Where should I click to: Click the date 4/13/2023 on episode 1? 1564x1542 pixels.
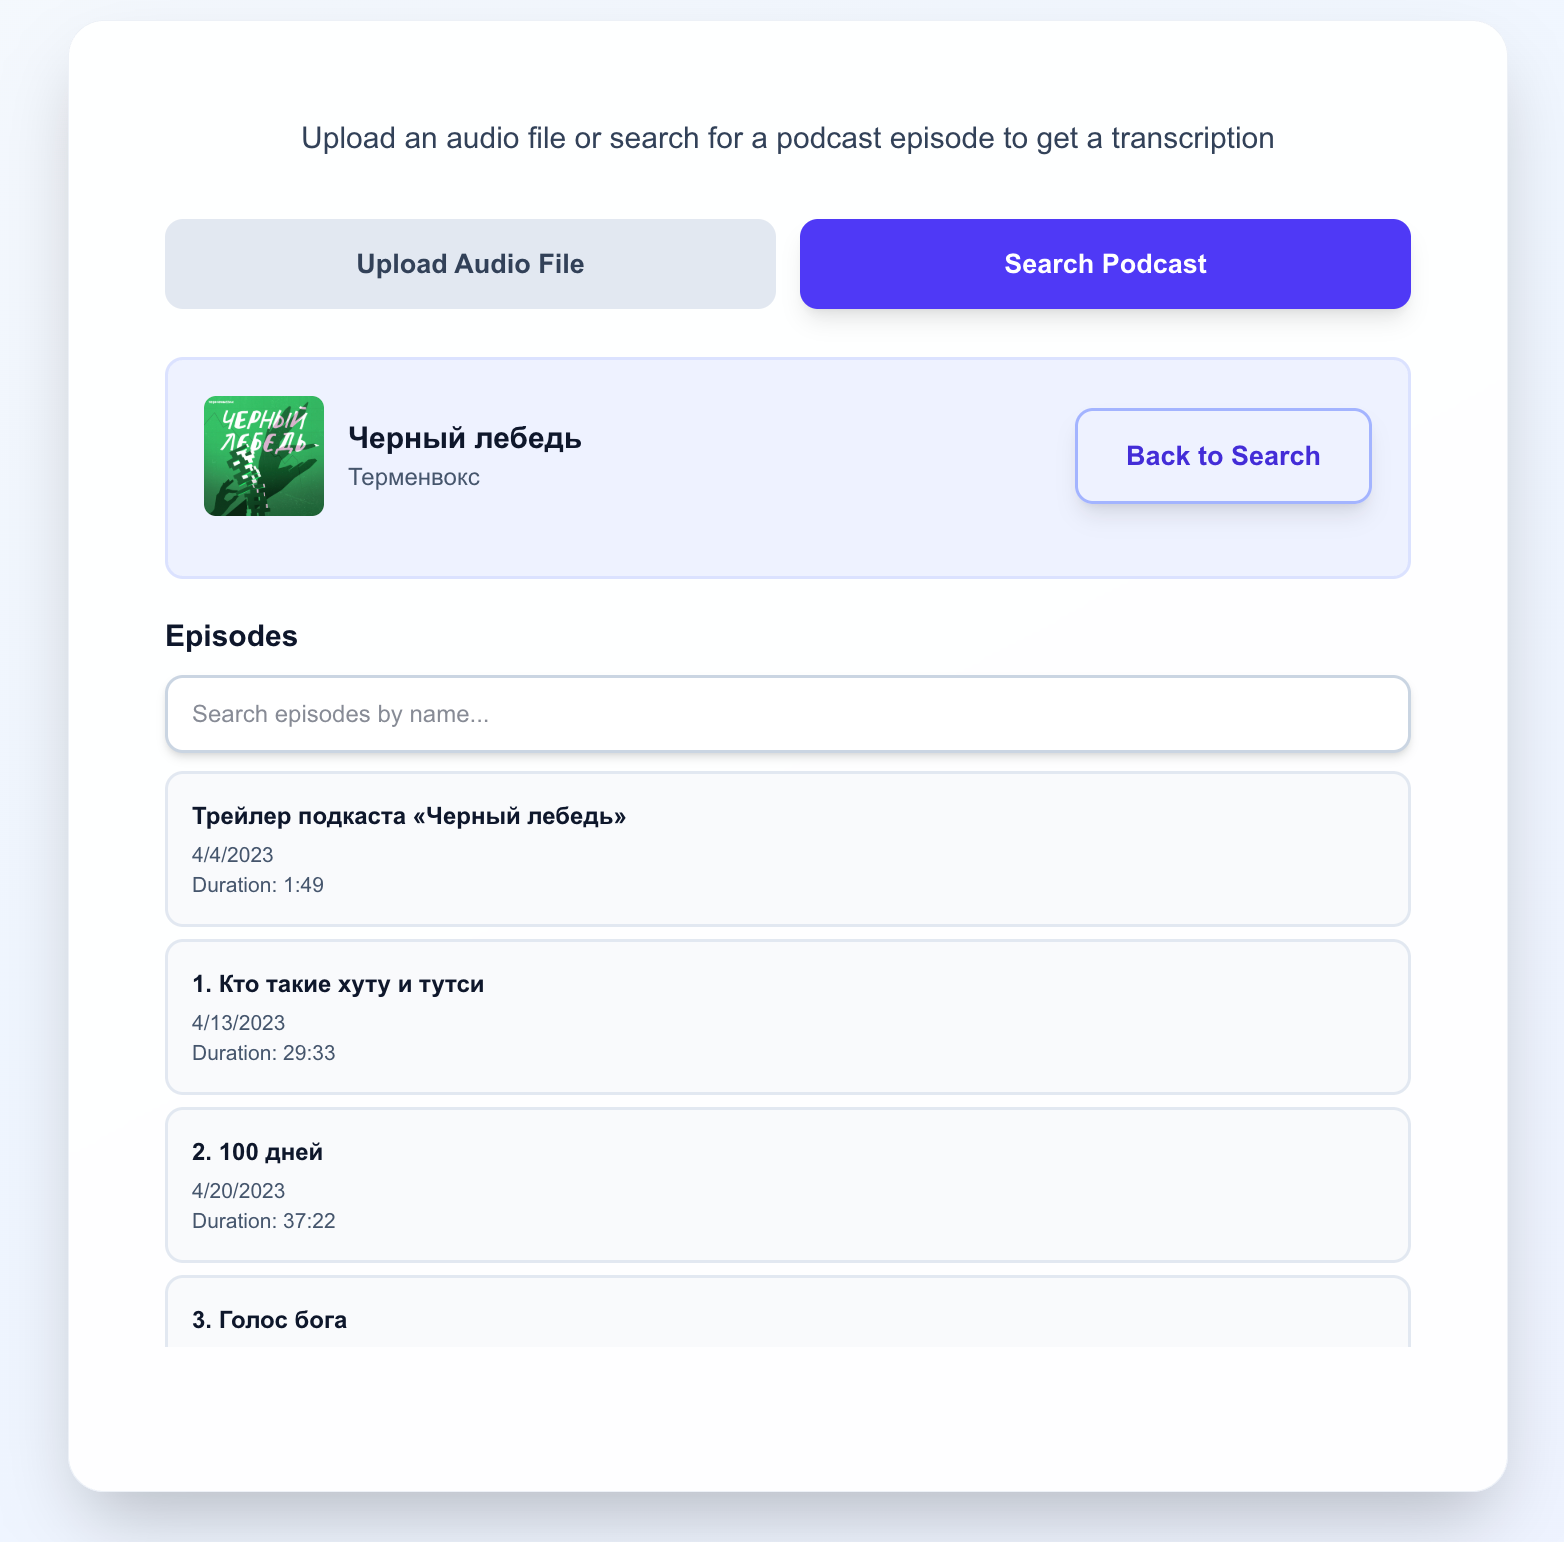(x=238, y=1023)
